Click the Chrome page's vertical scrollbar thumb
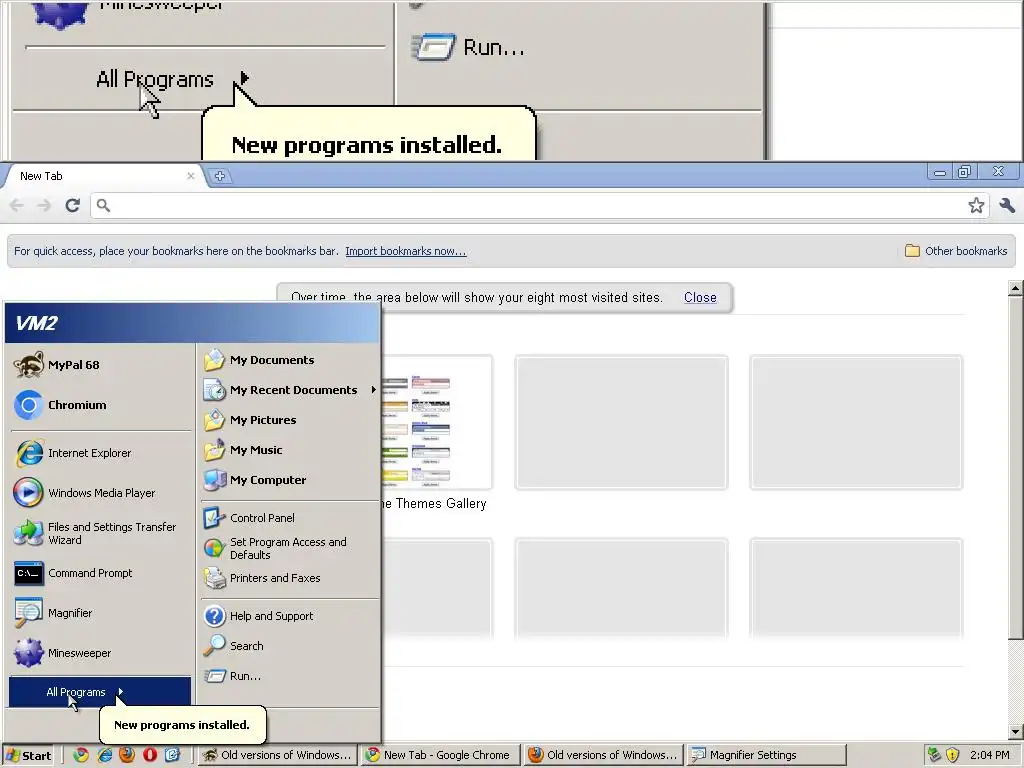1024x768 pixels. [1016, 467]
